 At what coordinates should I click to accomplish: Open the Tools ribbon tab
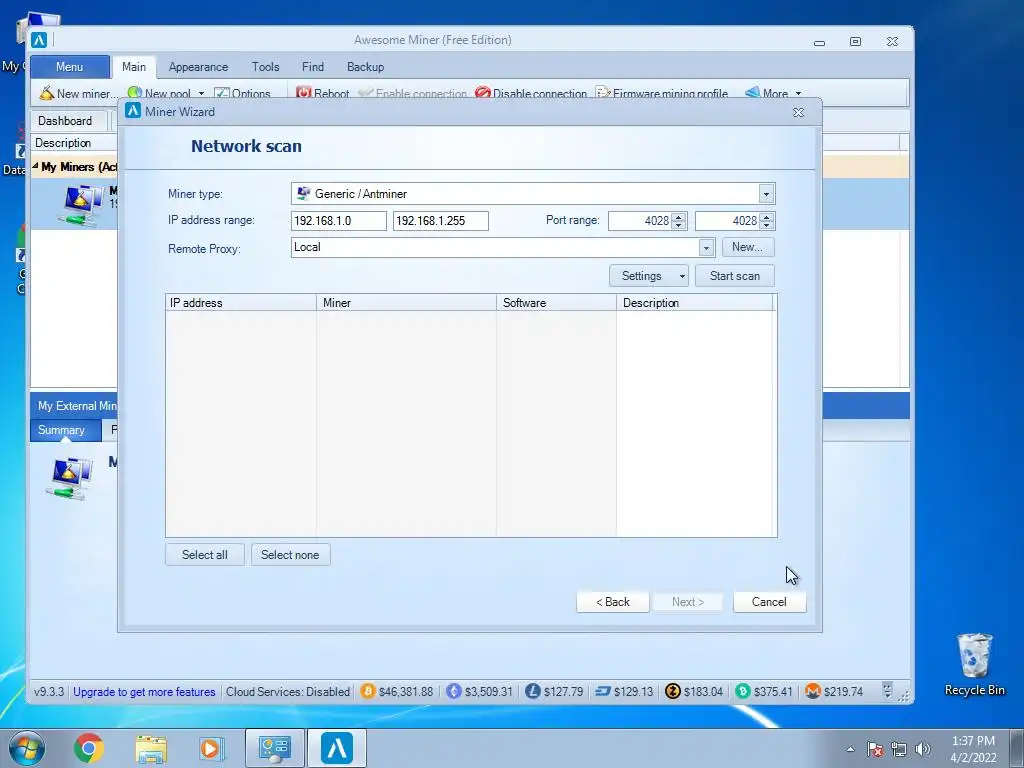(x=266, y=67)
